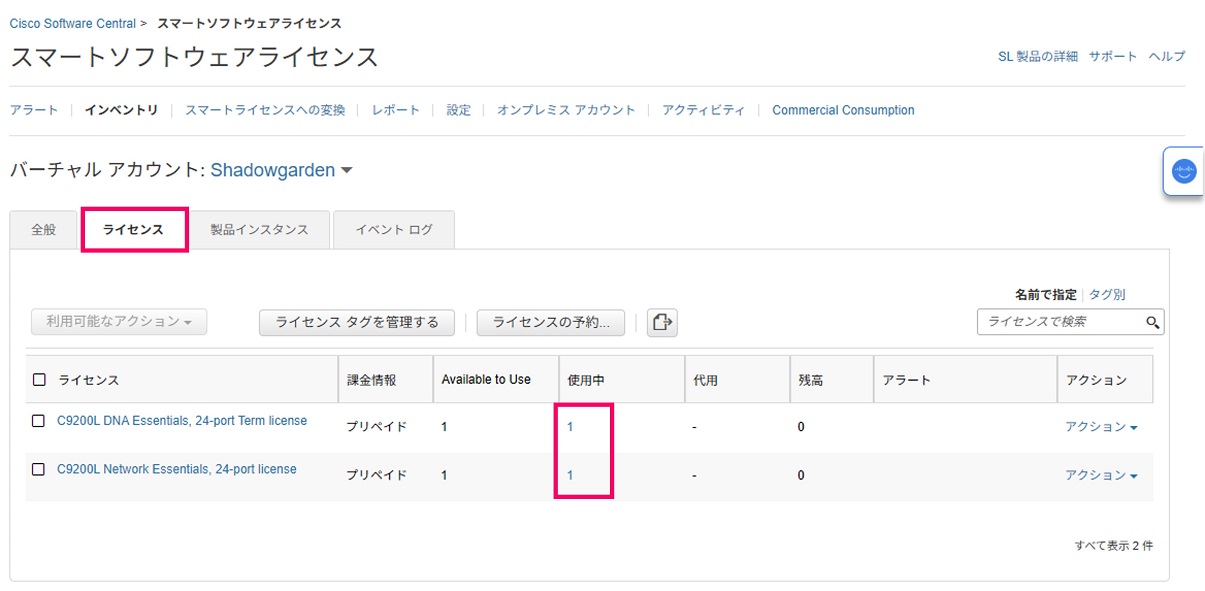Open the SL 製品の詳細 link

pyautogui.click(x=1038, y=56)
